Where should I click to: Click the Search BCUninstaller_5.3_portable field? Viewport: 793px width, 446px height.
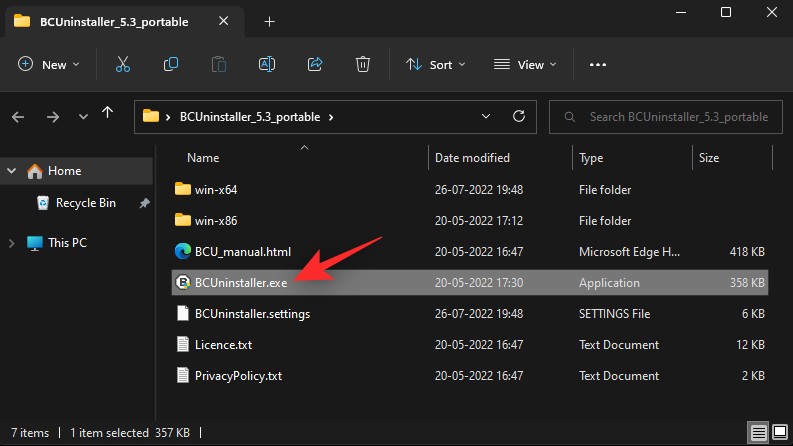(x=666, y=117)
